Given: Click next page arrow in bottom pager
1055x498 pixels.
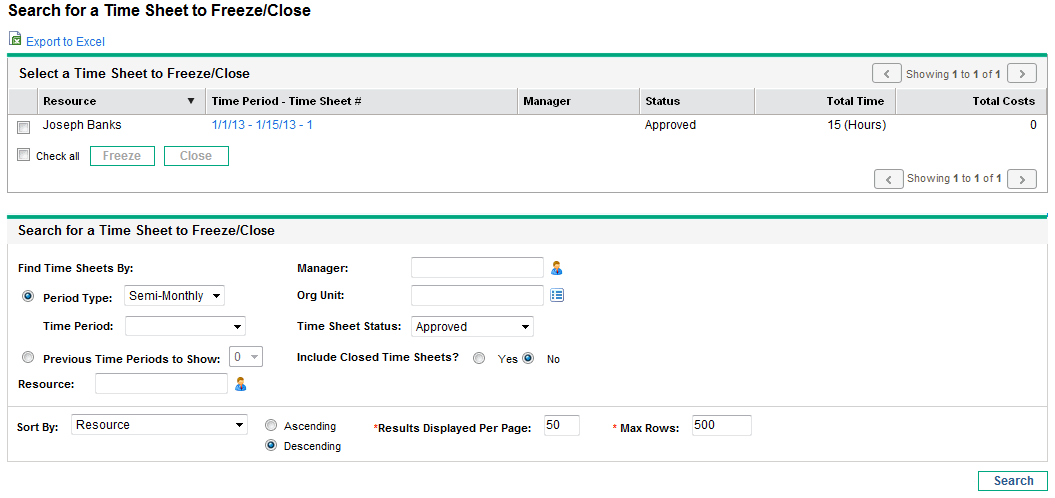Looking at the screenshot, I should coord(1021,179).
